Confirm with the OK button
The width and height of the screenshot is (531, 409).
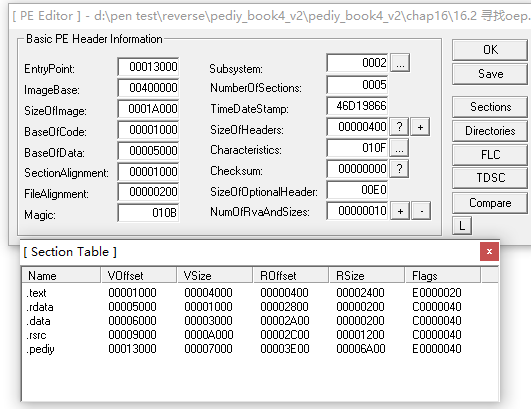pos(490,50)
